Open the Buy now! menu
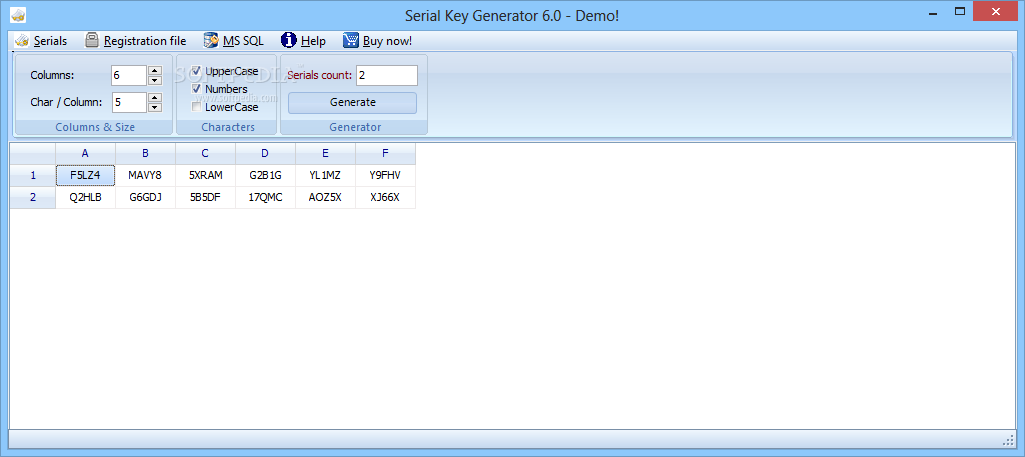Screen dimensions: 1025x457 tap(388, 41)
